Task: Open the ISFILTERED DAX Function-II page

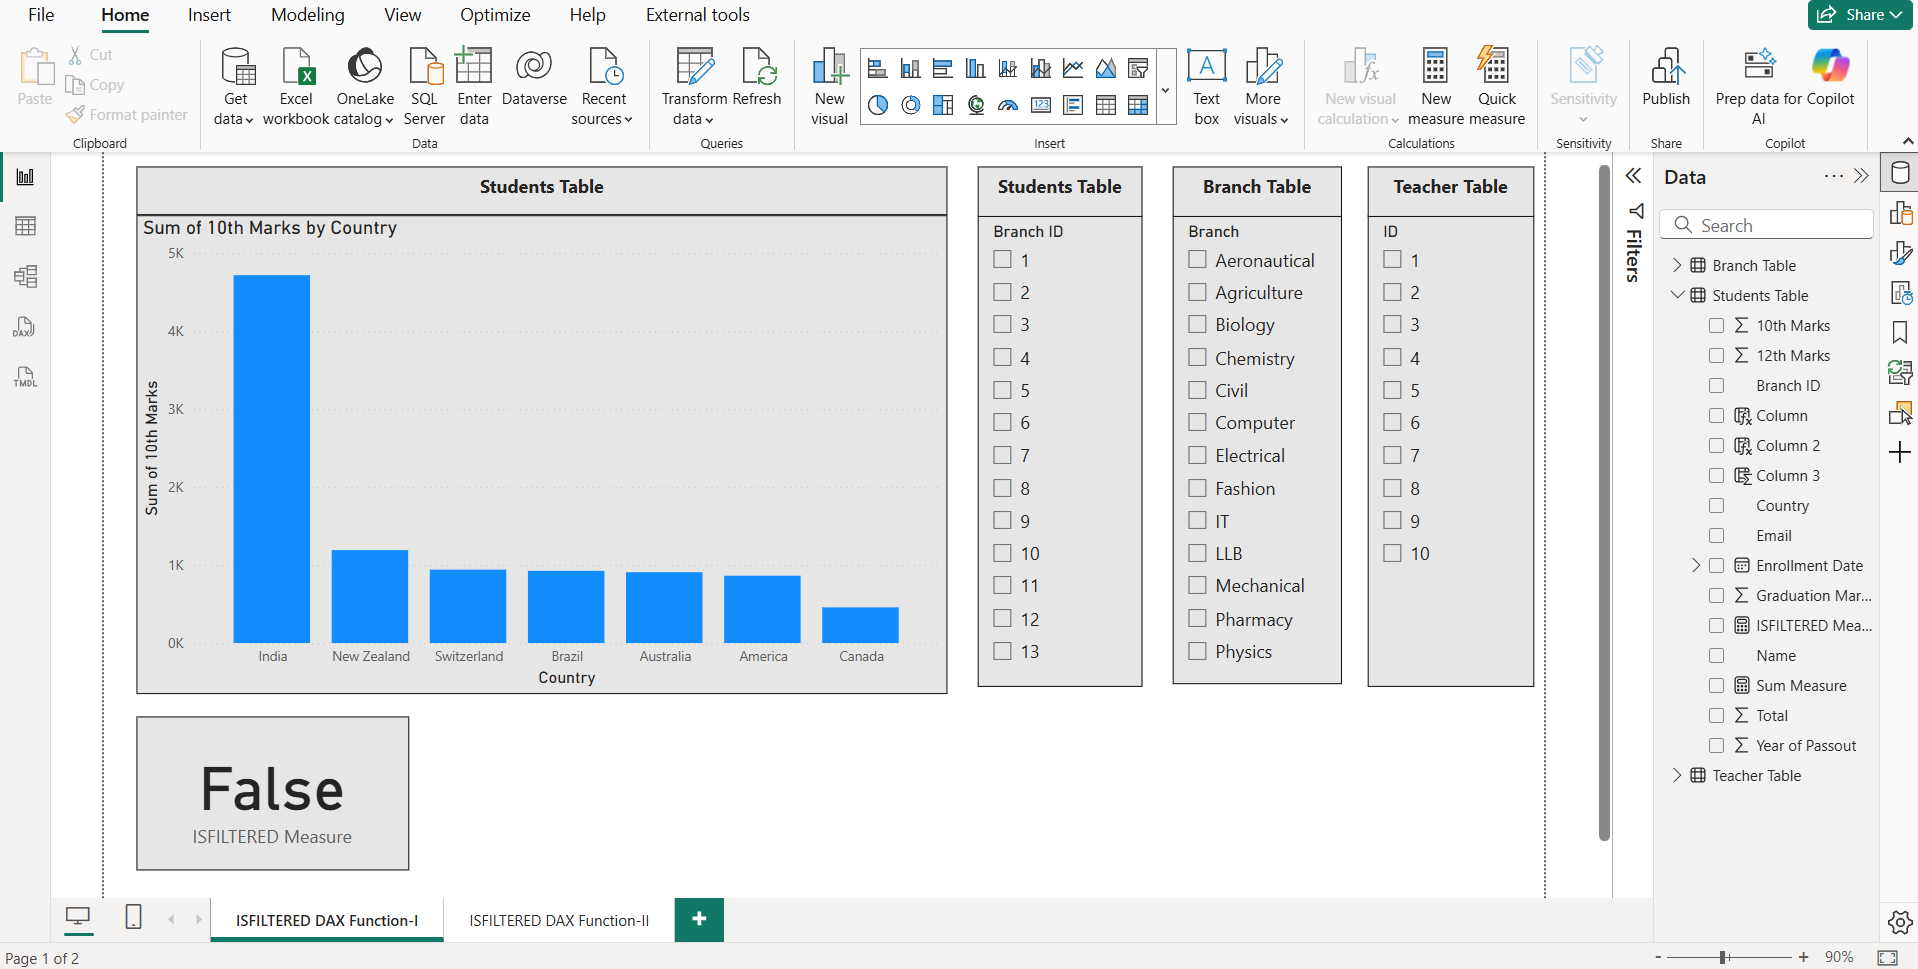Action: (557, 920)
